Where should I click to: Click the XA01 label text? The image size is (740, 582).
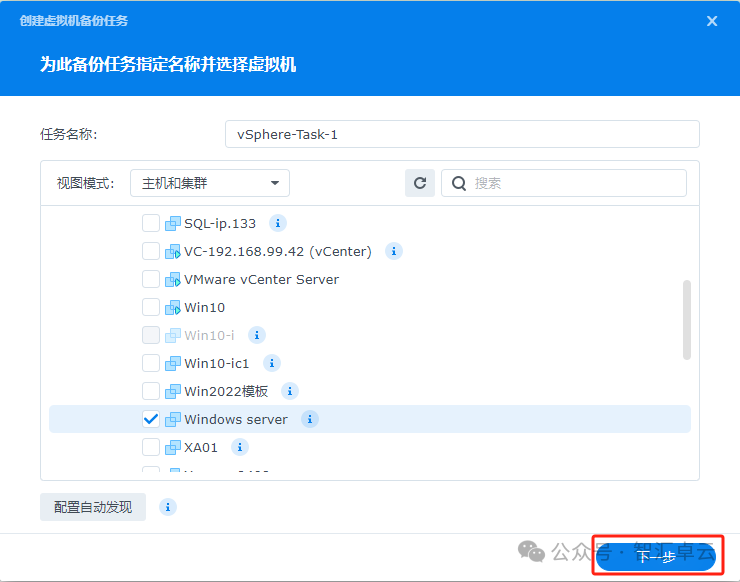point(201,447)
